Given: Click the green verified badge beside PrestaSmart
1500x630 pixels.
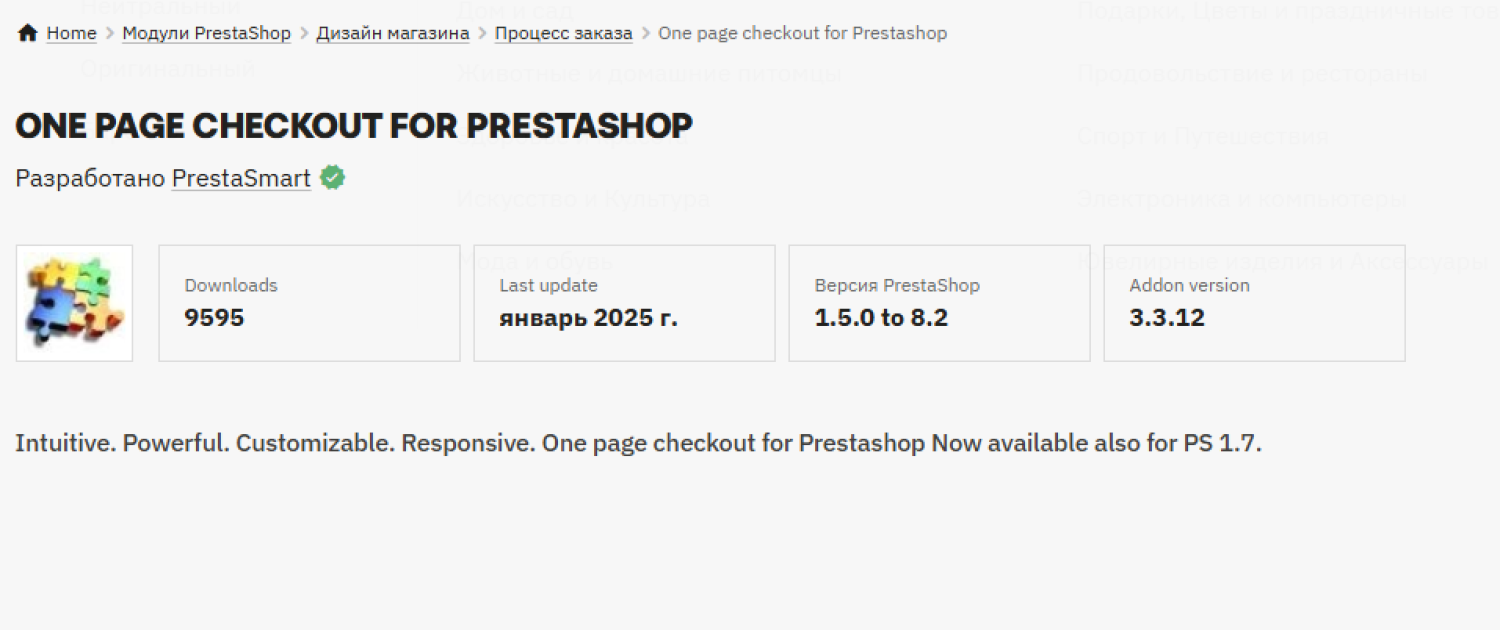Looking at the screenshot, I should coord(332,178).
